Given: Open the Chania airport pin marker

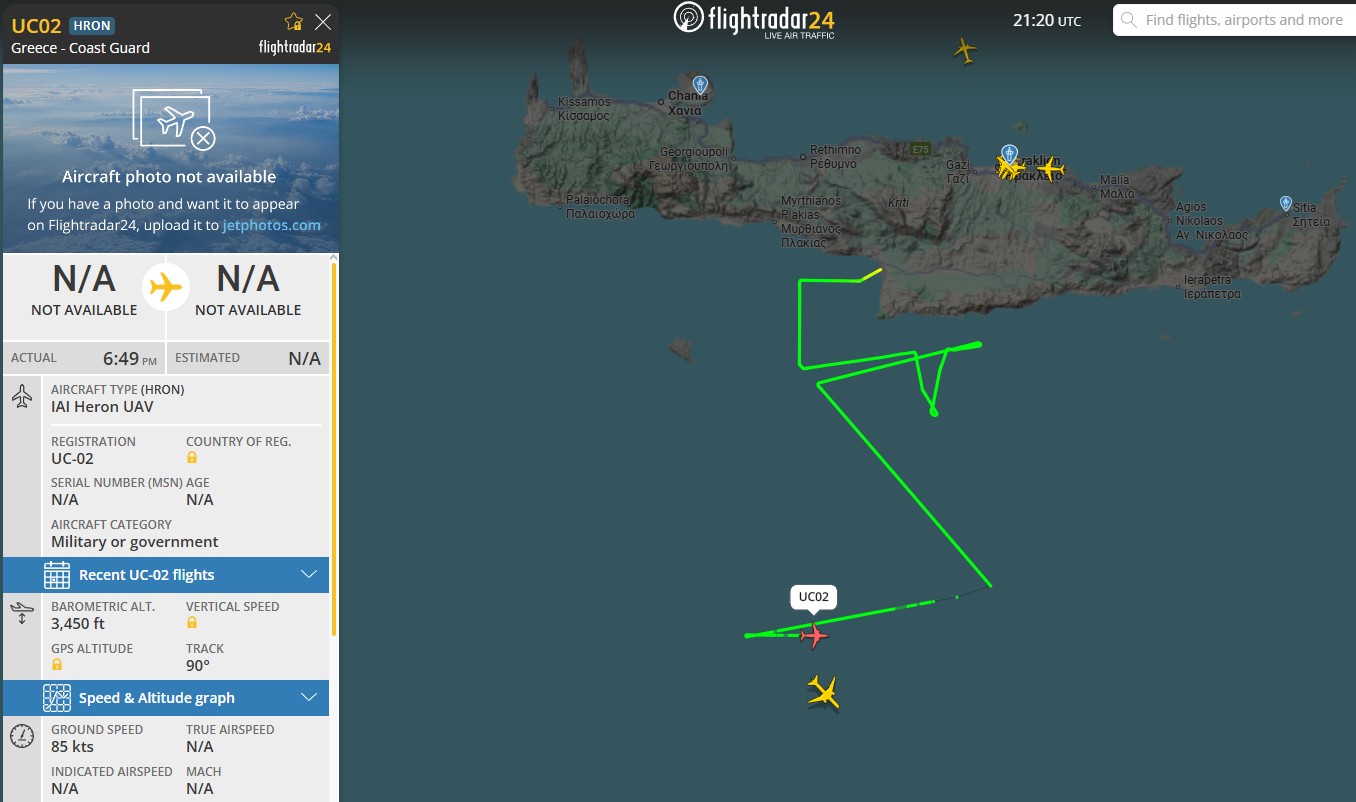Looking at the screenshot, I should tap(700, 85).
